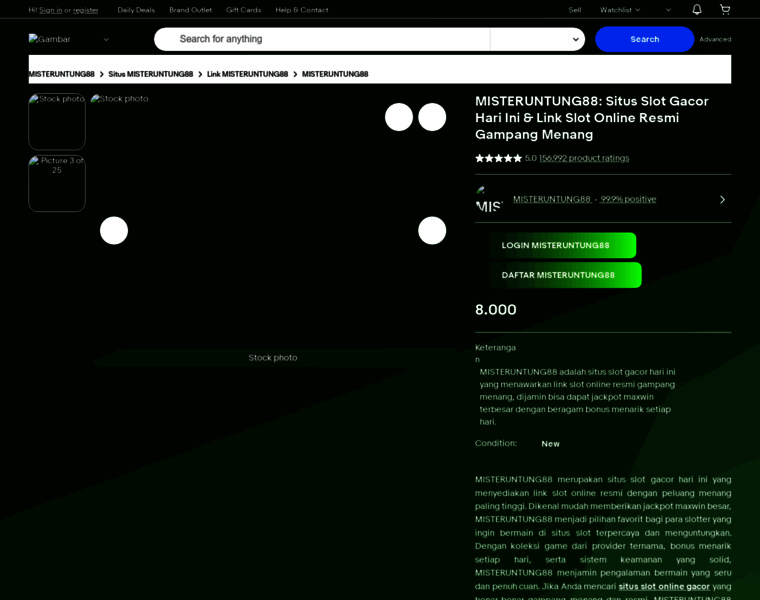
Task: Click the Keterangan label
Action: click(495, 353)
